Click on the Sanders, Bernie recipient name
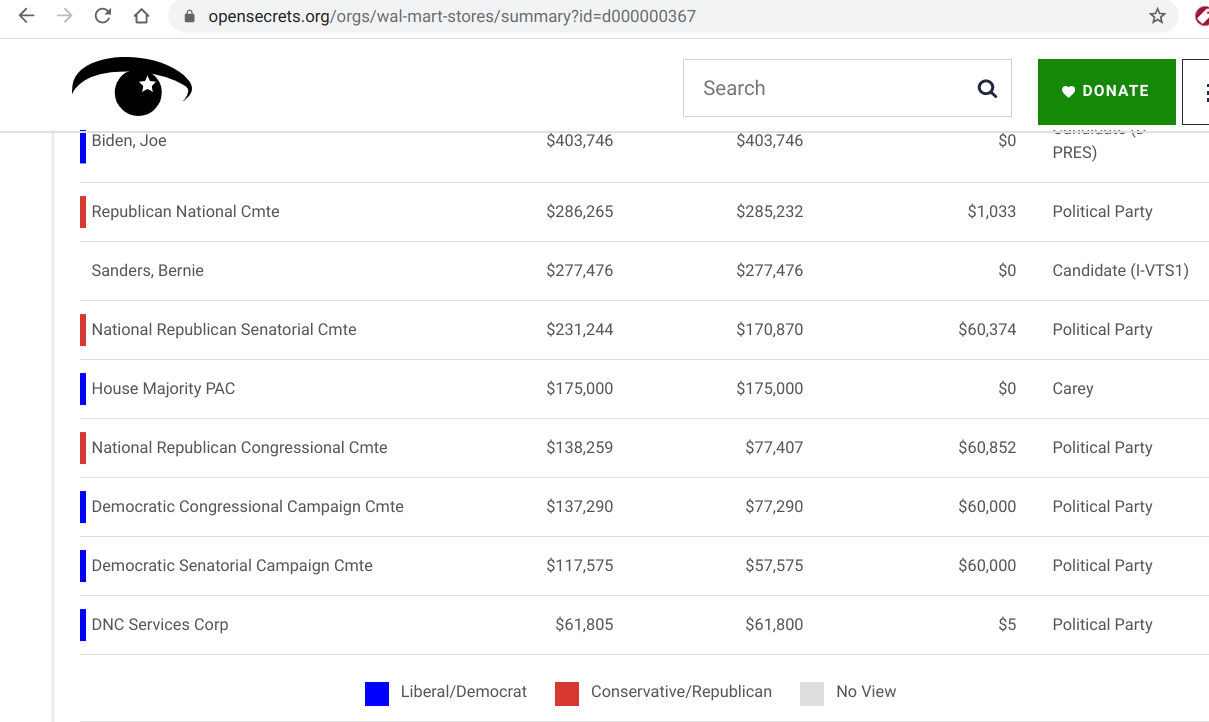1209x722 pixels. coord(147,271)
